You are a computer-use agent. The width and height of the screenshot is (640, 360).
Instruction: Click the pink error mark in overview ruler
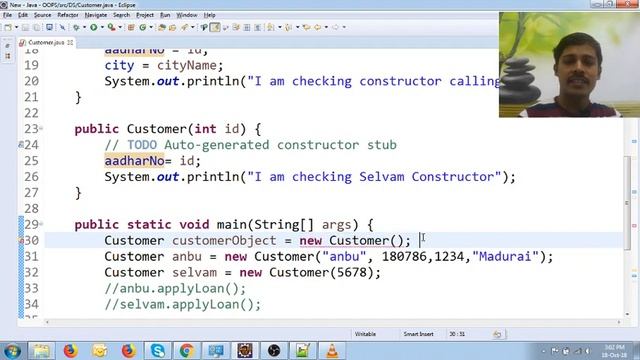[634, 226]
